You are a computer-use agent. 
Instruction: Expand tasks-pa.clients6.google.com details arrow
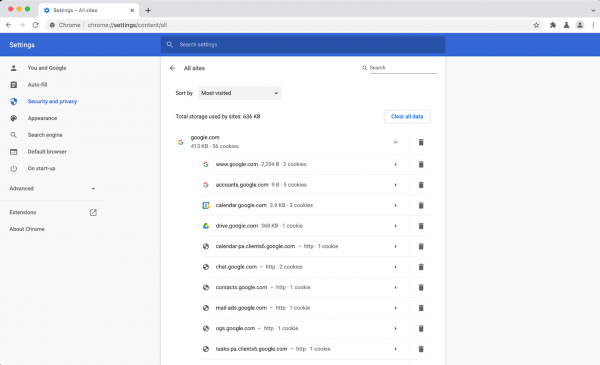[x=396, y=349]
